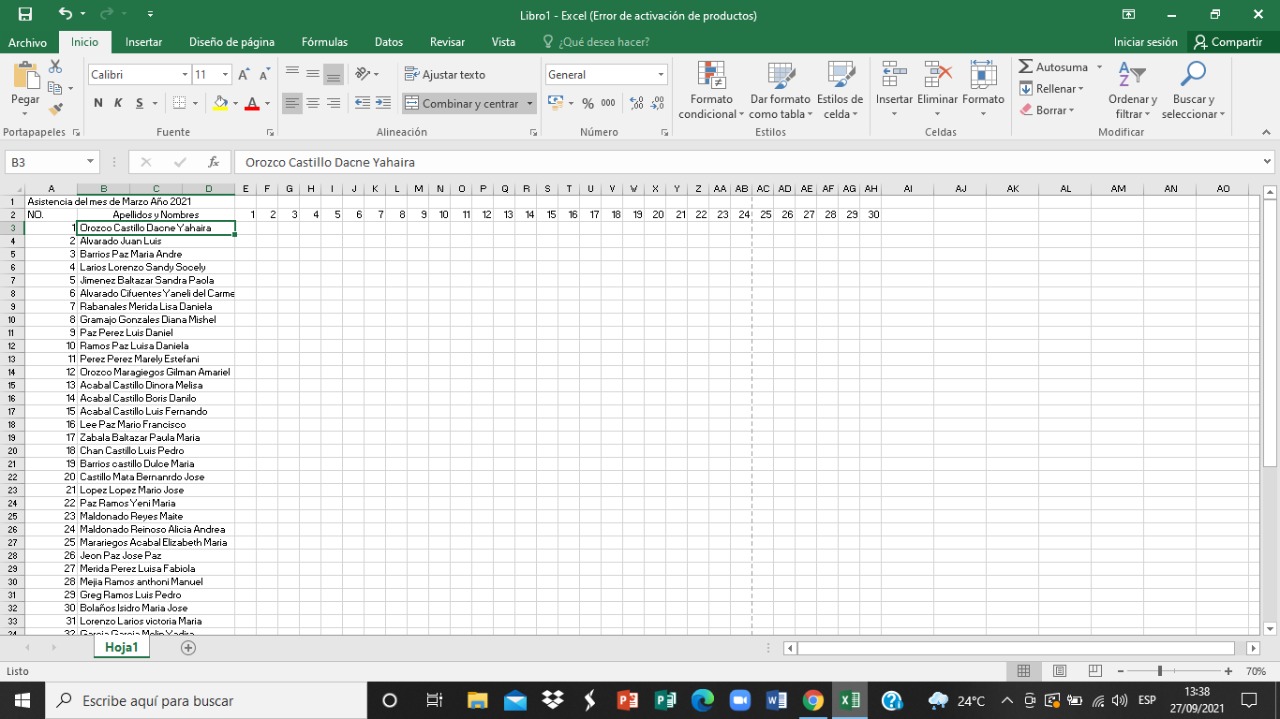Increase font size with large A icon
Image resolution: width=1280 pixels, height=719 pixels.
[x=244, y=75]
